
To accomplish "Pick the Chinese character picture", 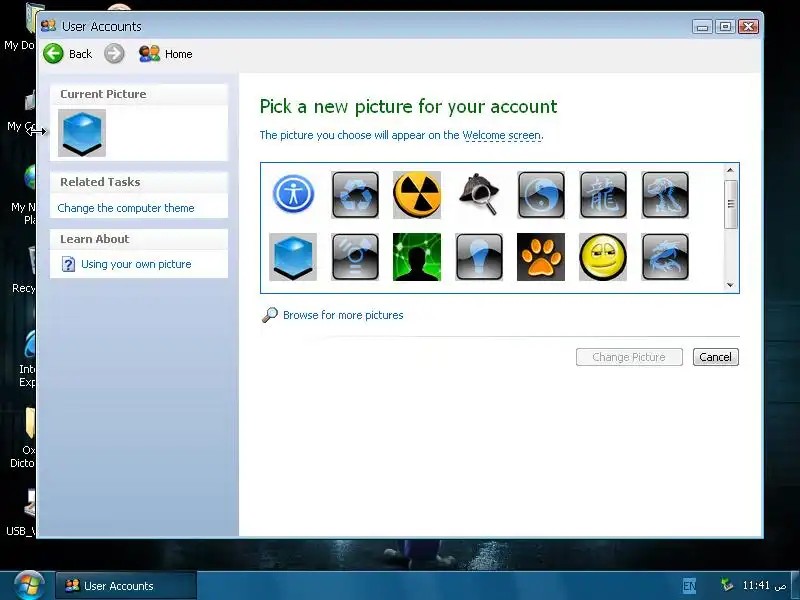I will point(603,194).
